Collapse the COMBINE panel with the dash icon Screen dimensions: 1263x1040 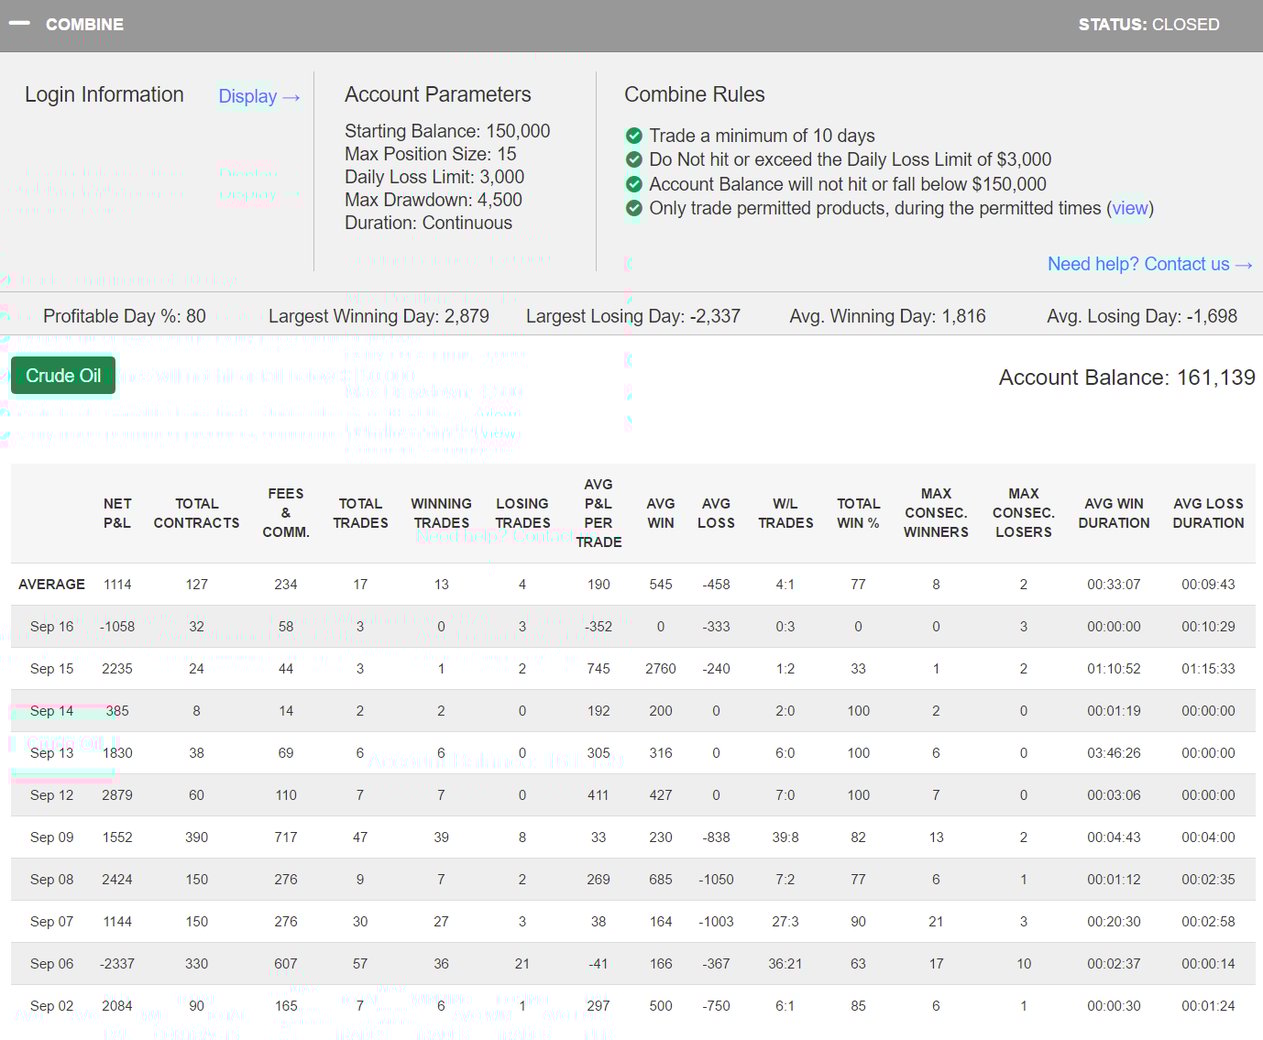[x=19, y=24]
